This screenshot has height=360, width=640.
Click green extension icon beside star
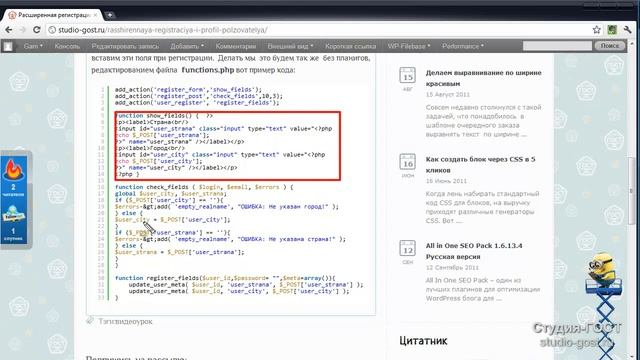pyautogui.click(x=612, y=30)
